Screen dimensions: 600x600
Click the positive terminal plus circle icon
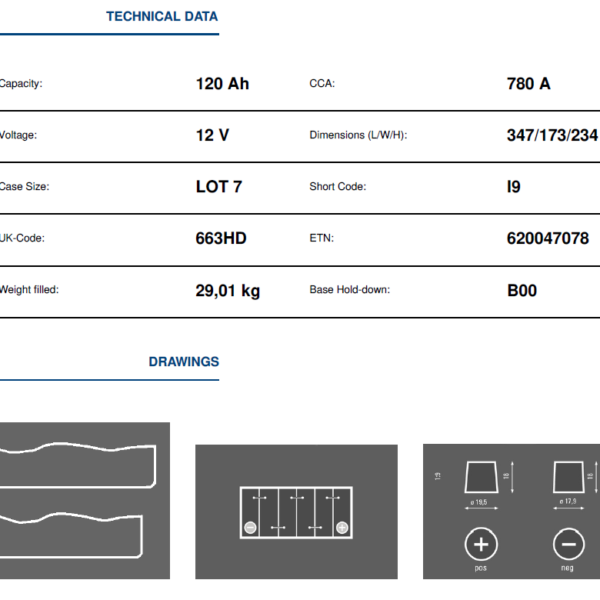[481, 544]
